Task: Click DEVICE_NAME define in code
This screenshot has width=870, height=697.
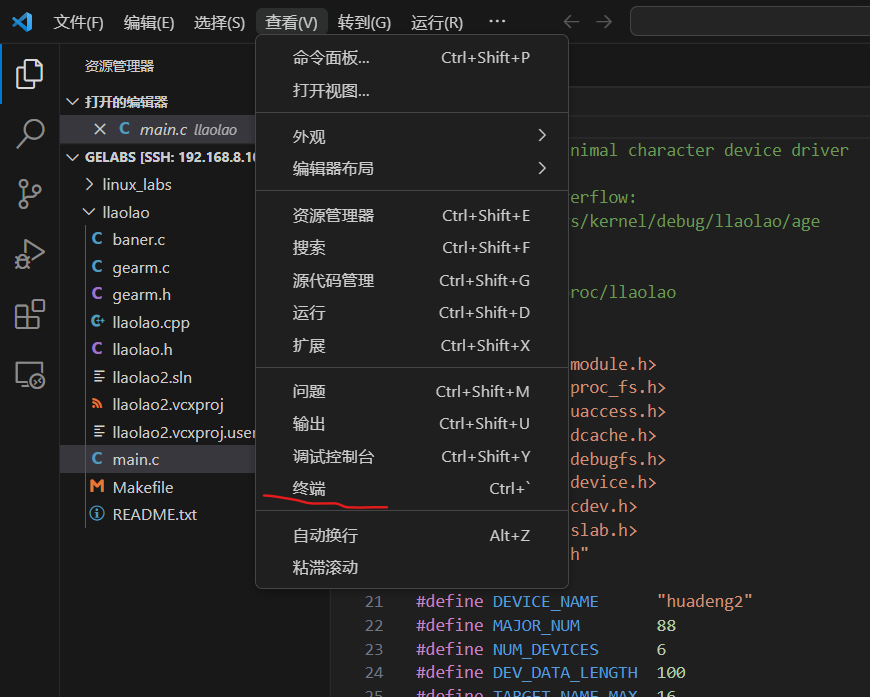Action: 545,602
